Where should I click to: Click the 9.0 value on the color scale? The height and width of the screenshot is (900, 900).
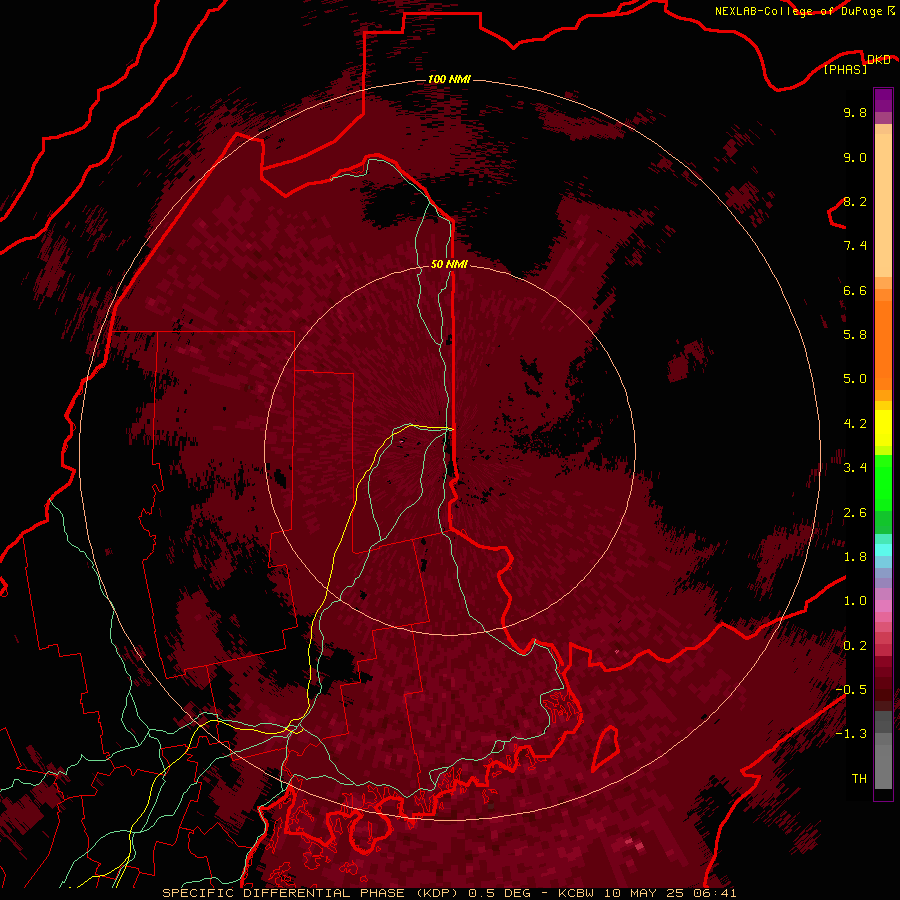(x=855, y=157)
